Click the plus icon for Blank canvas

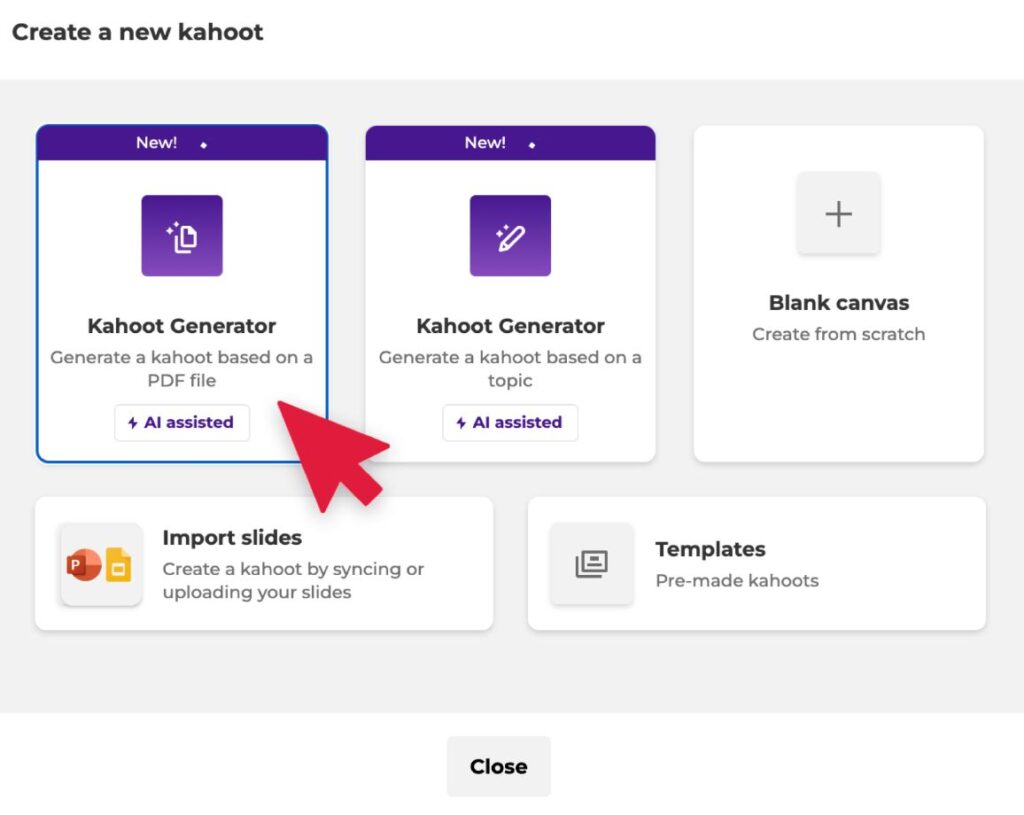coord(839,214)
